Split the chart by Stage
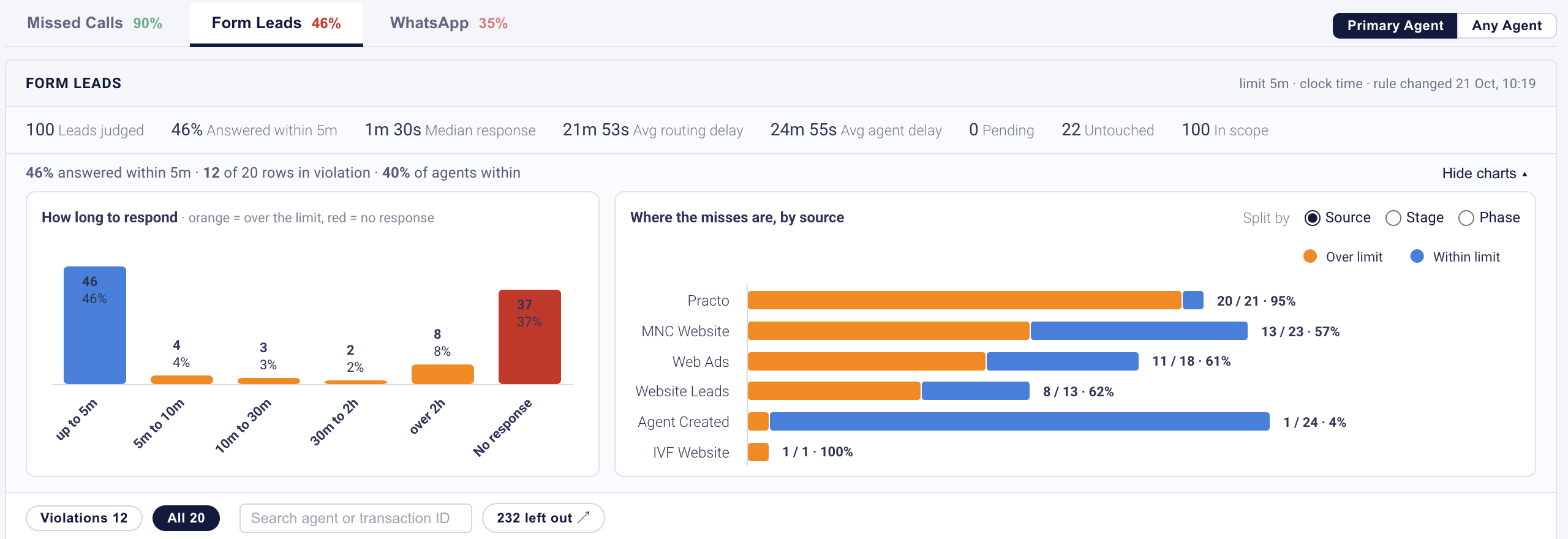Viewport: 1568px width, 539px height. coord(1414,218)
